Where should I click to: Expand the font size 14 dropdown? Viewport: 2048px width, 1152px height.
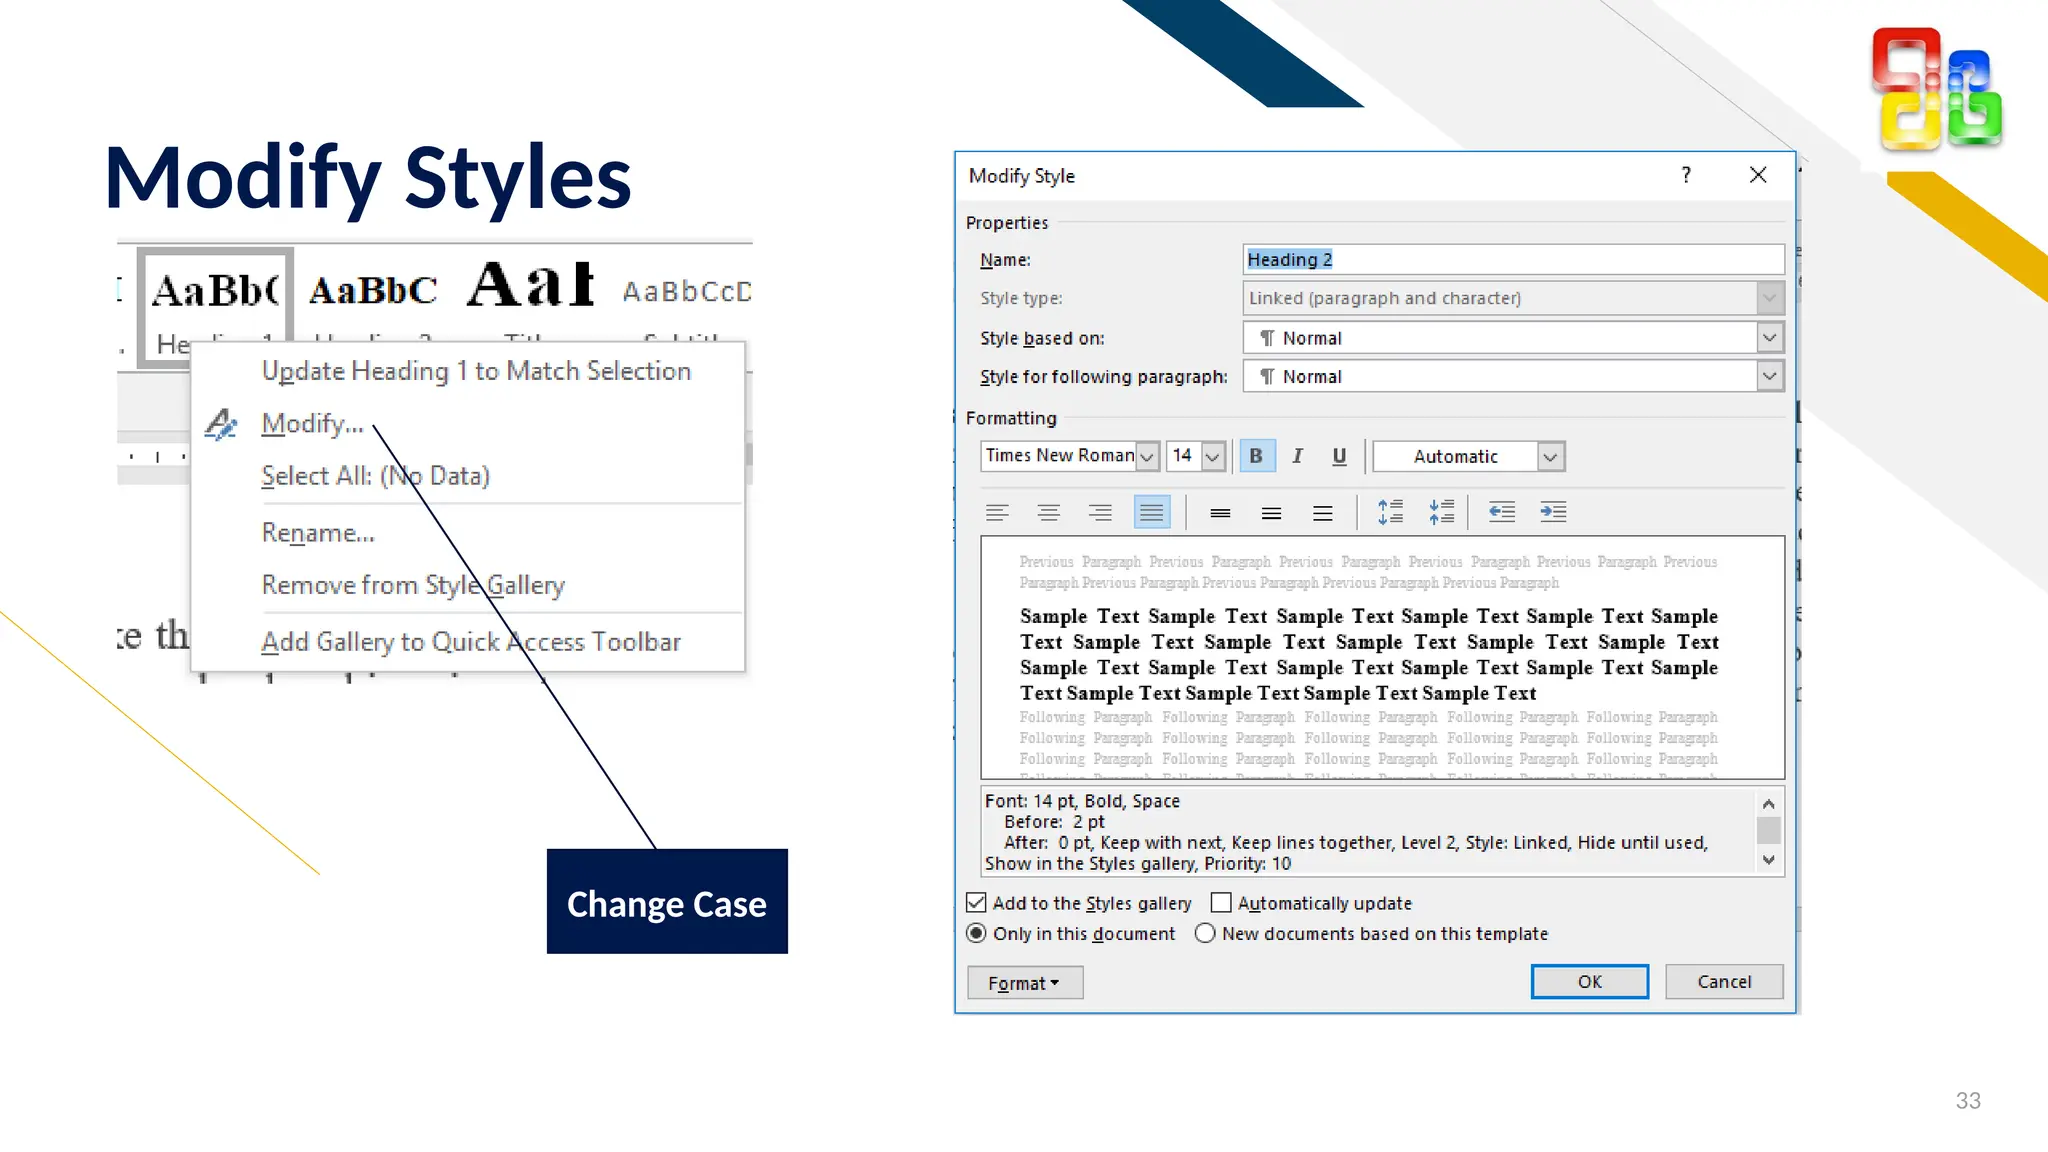(x=1212, y=456)
